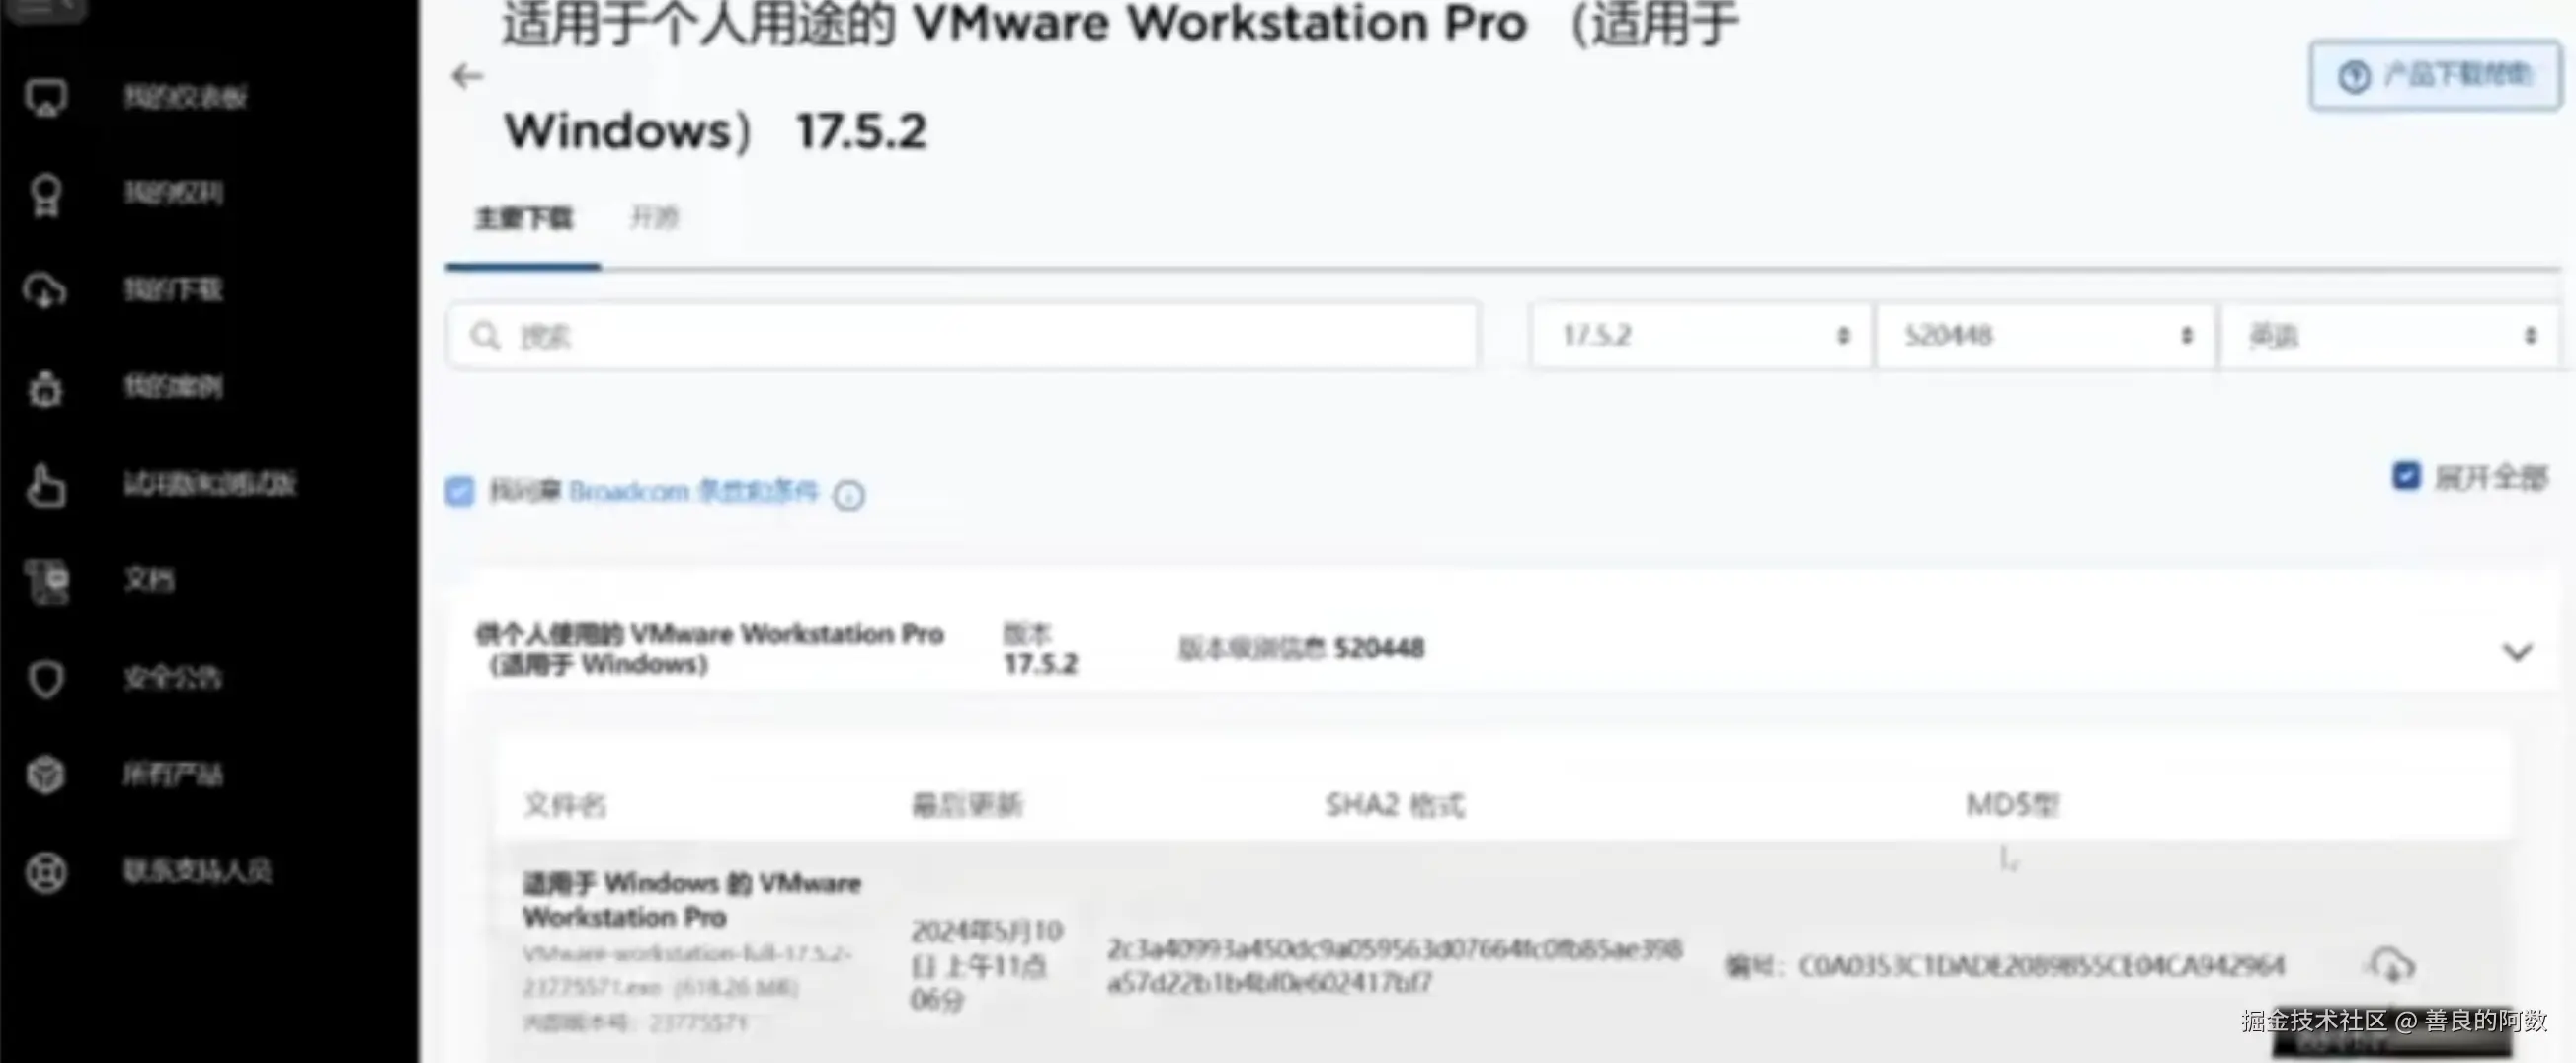The image size is (2576, 1063).
Task: Collapse the VMware Workstation Pro section chevron
Action: point(2517,652)
